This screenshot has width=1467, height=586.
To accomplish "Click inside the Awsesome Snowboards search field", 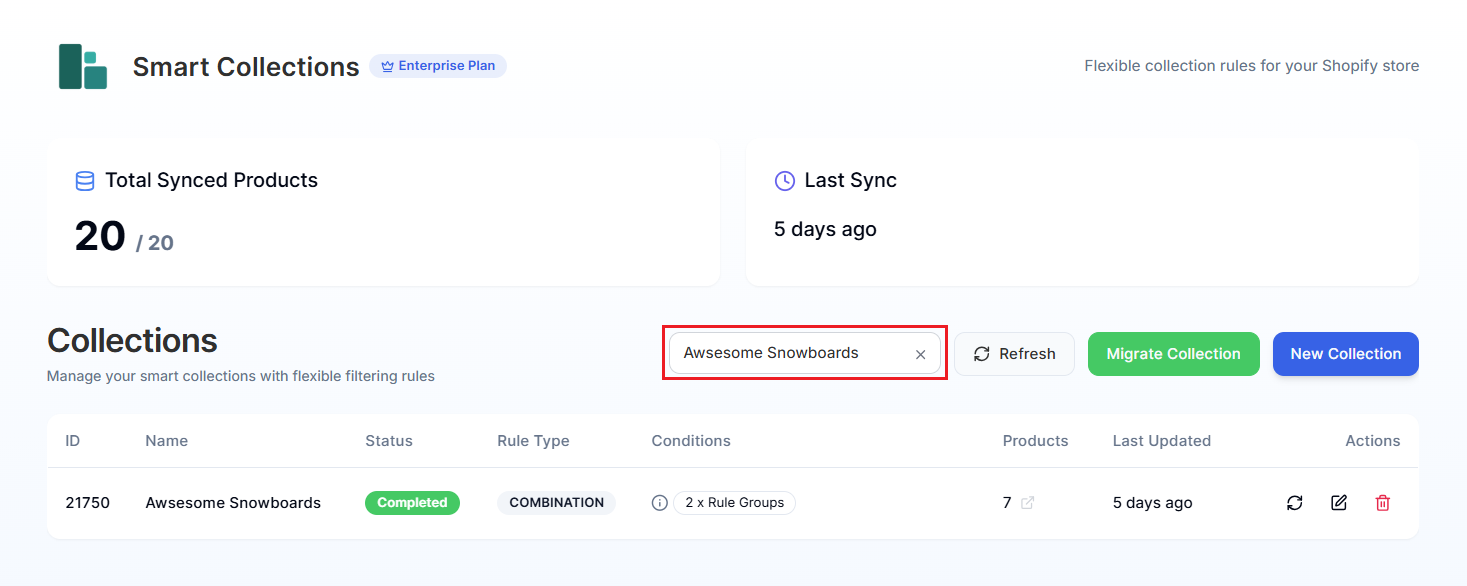I will pyautogui.click(x=790, y=353).
